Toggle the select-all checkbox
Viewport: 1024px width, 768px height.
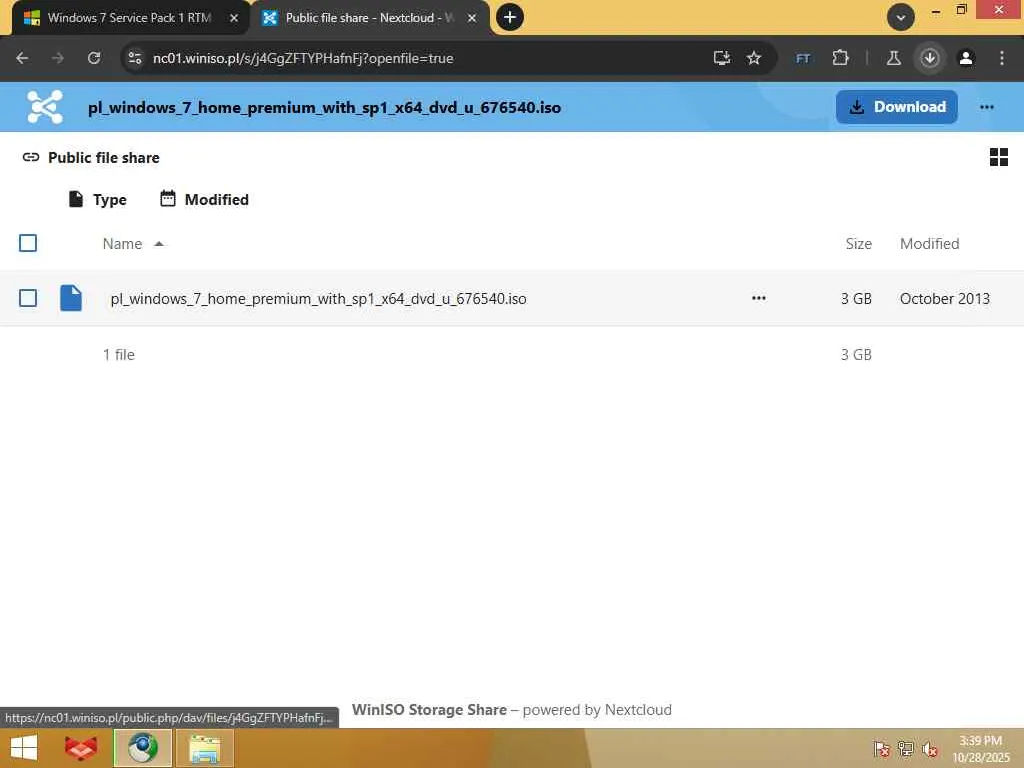click(28, 243)
